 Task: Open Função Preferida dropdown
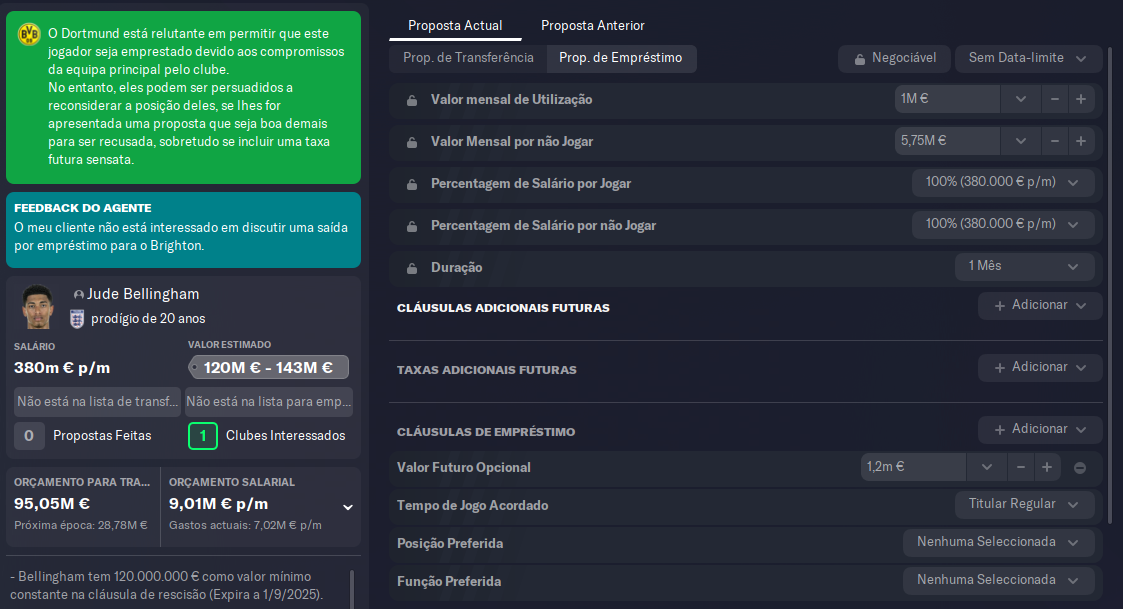click(998, 580)
